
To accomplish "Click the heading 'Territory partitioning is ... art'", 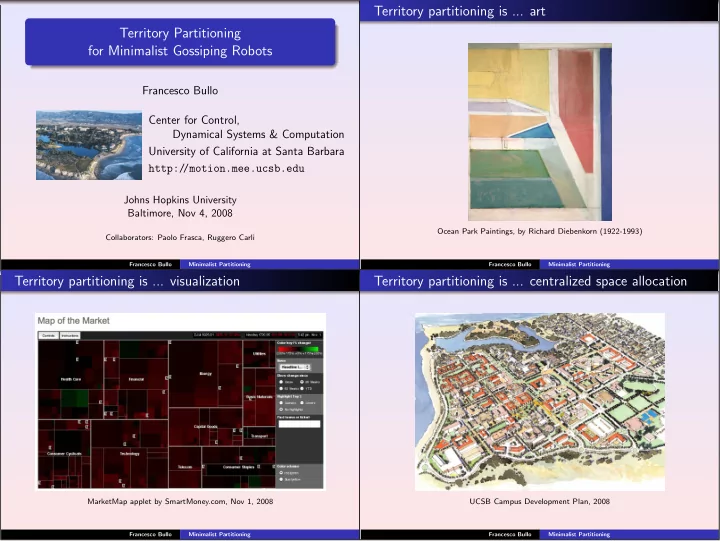I will [460, 11].
